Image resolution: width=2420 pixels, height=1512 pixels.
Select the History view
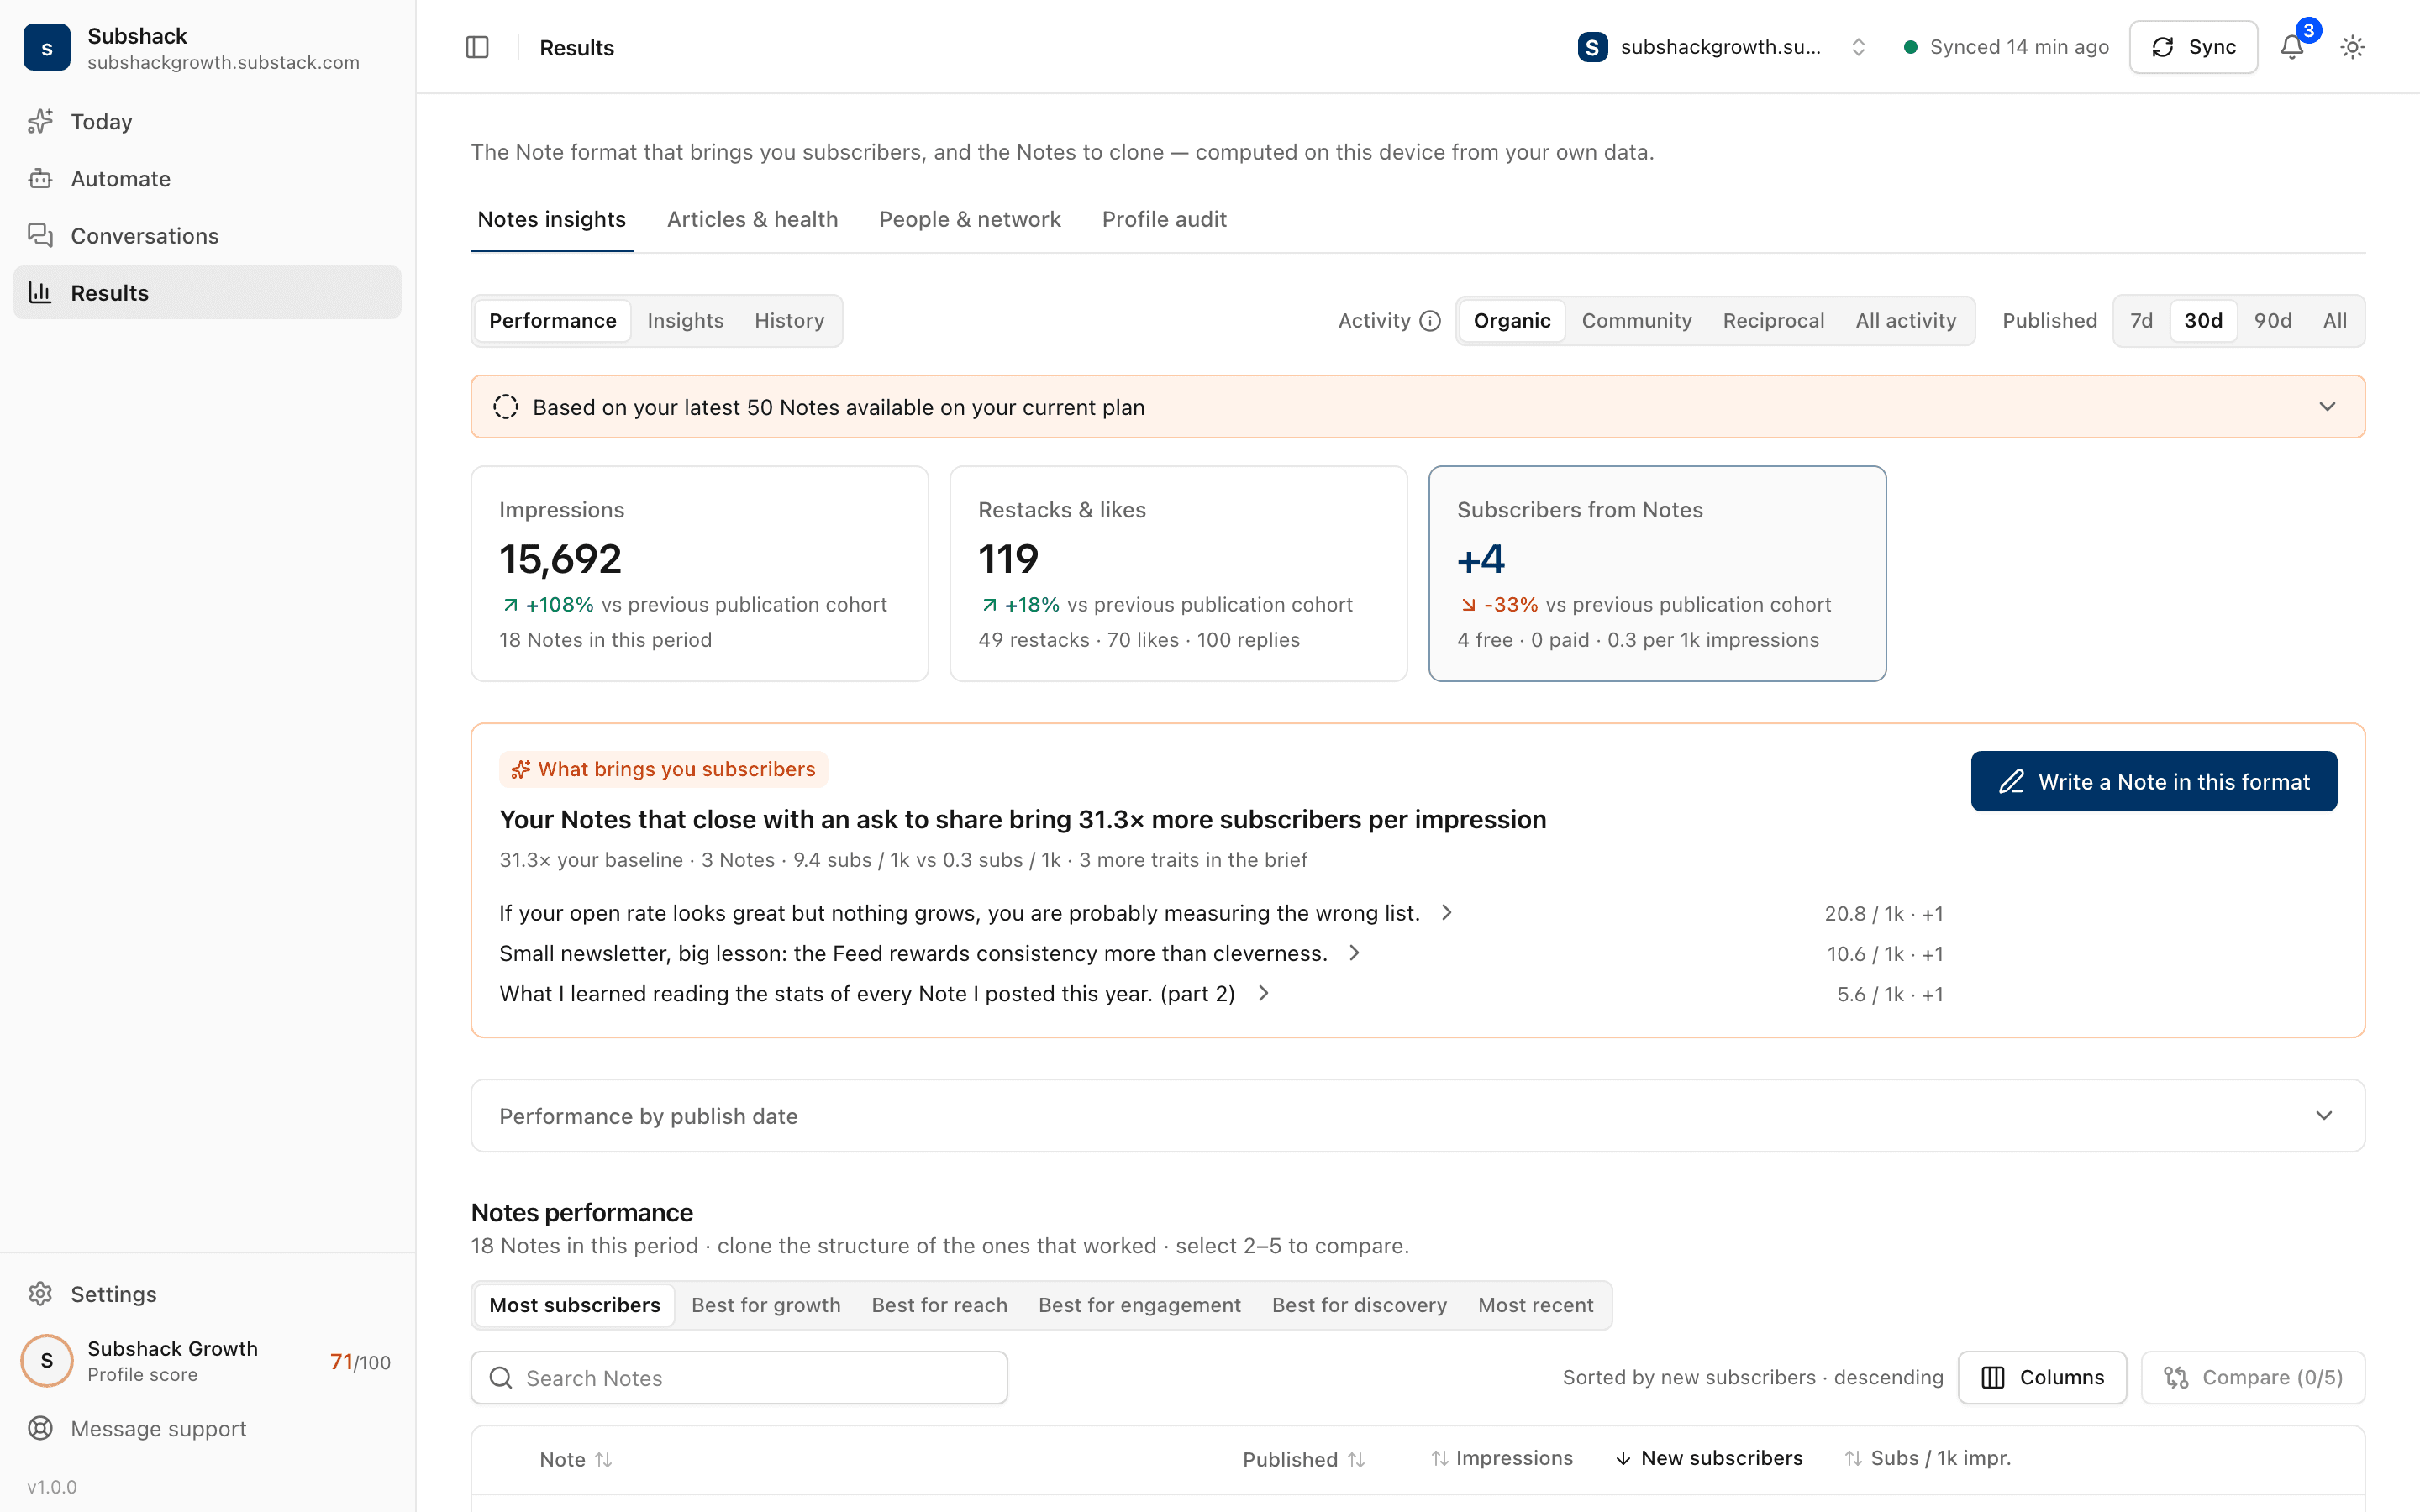[x=789, y=321]
